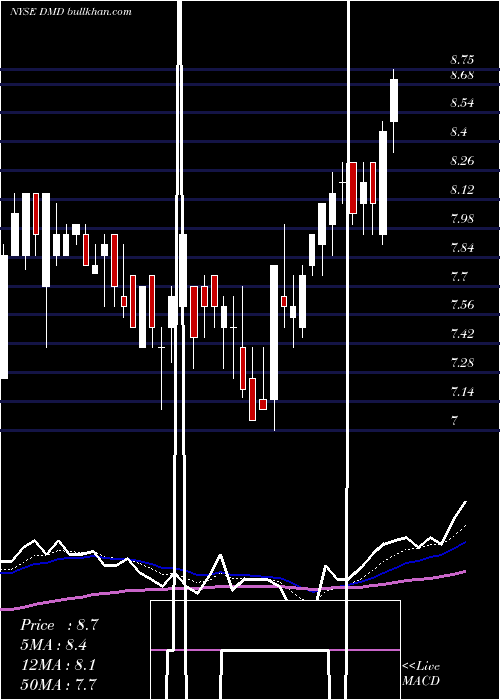Click the 8.54 price axis label
Viewport: 500px width, 700px height.
click(x=462, y=103)
